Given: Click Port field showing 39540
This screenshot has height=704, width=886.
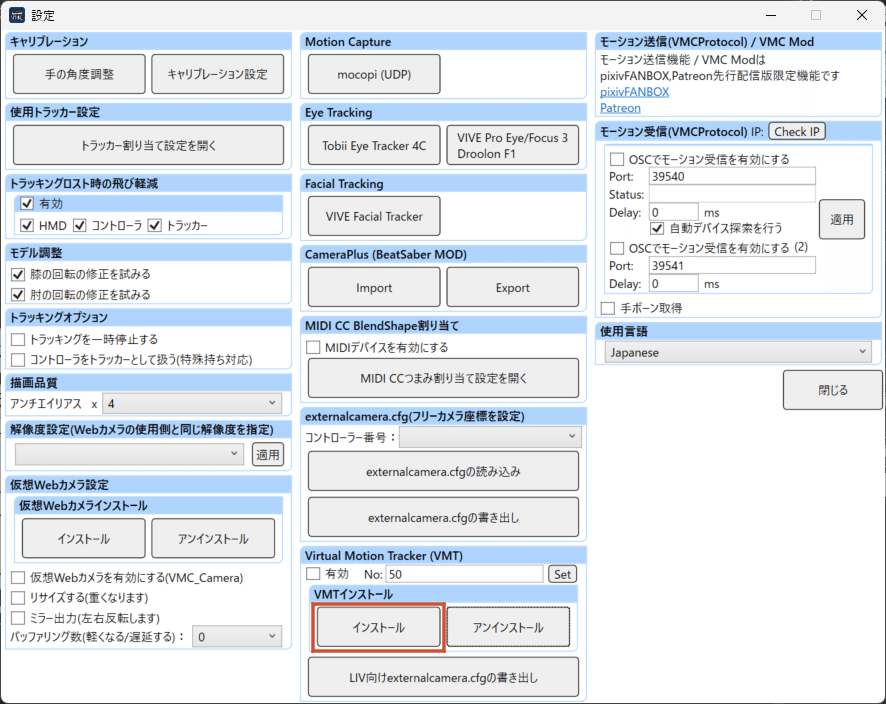Looking at the screenshot, I should pos(732,176).
